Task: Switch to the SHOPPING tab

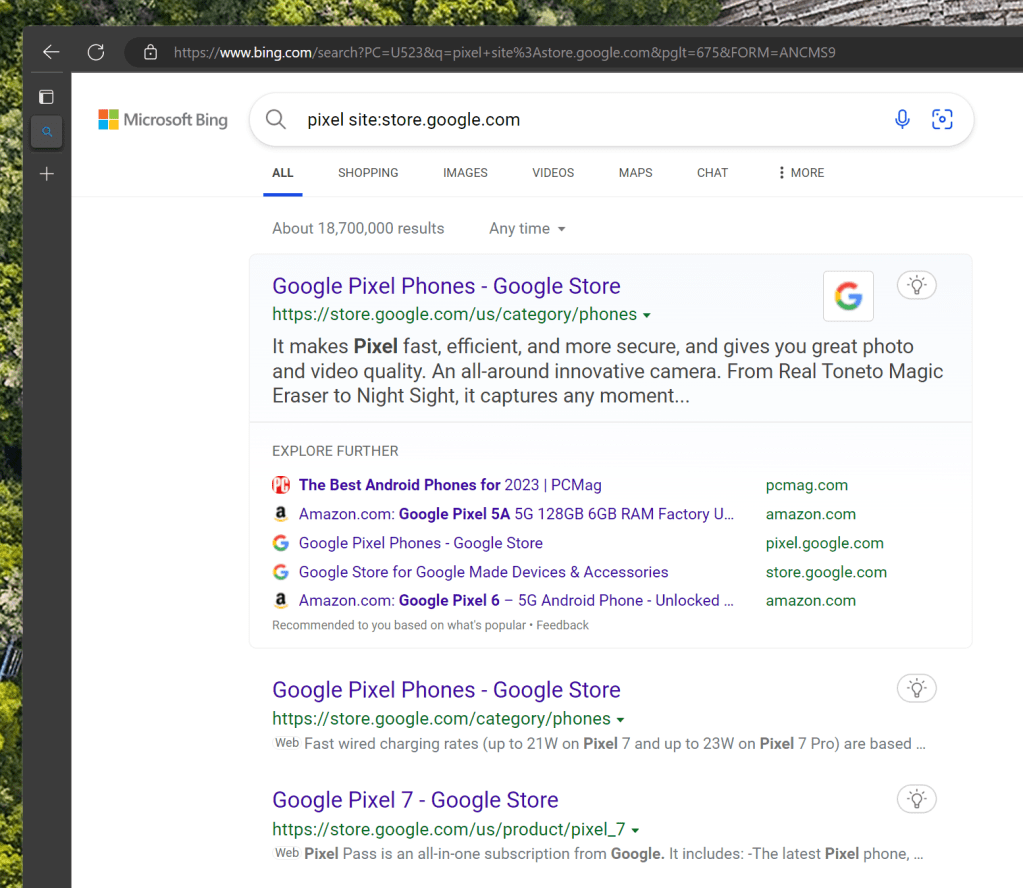Action: pyautogui.click(x=368, y=173)
